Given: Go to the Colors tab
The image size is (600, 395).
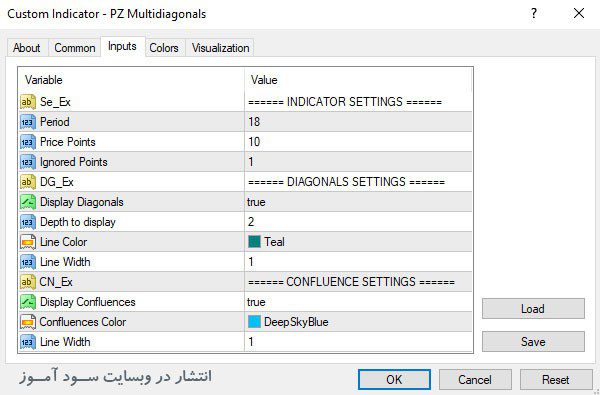Looking at the screenshot, I should coord(164,48).
